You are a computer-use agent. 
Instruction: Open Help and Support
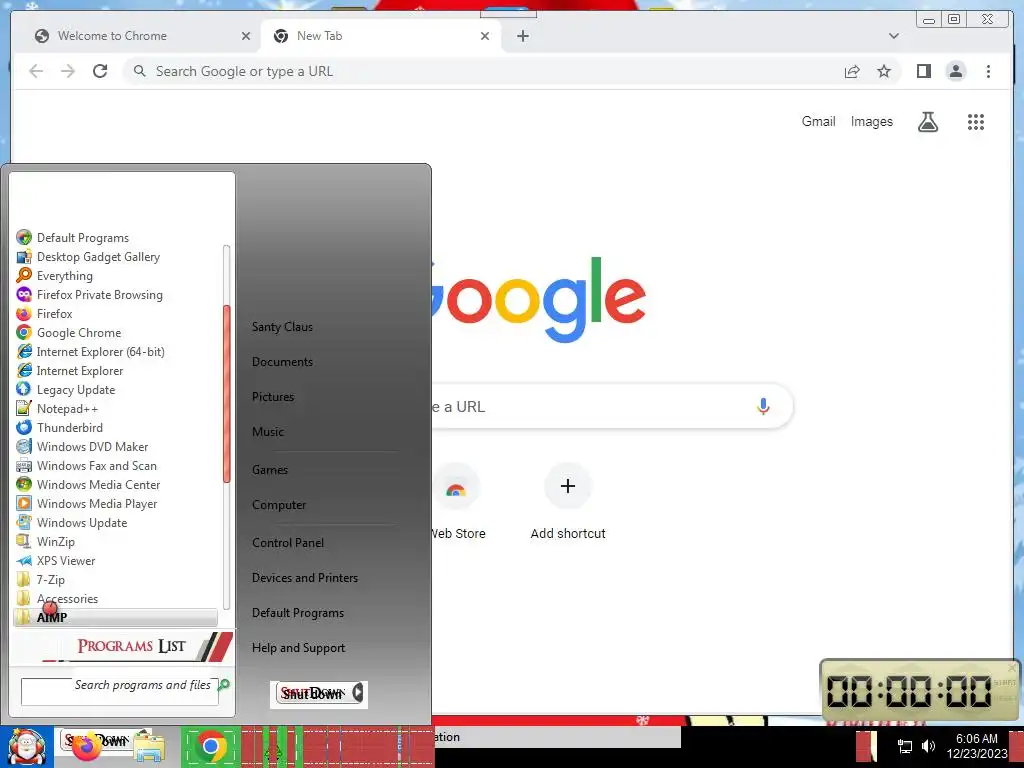click(298, 648)
